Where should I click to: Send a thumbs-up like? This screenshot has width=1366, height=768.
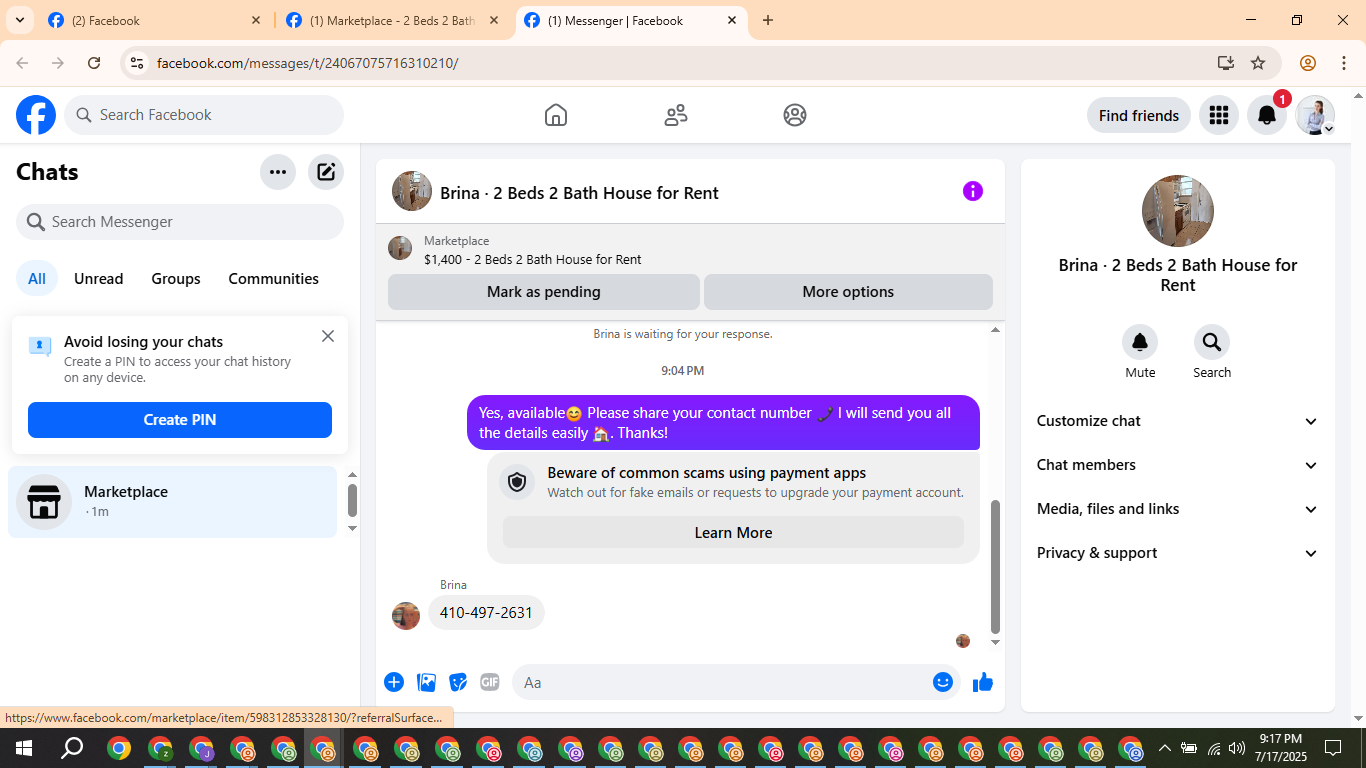tap(983, 682)
